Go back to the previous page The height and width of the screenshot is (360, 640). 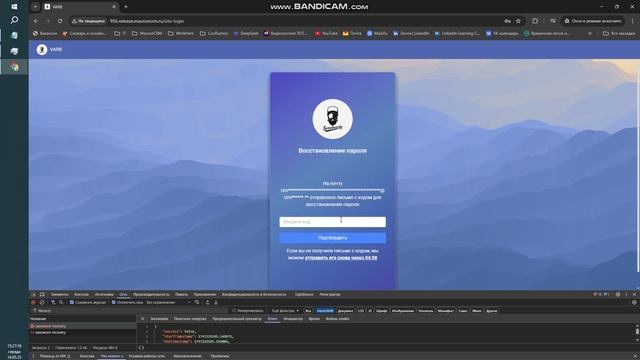[x=36, y=21]
